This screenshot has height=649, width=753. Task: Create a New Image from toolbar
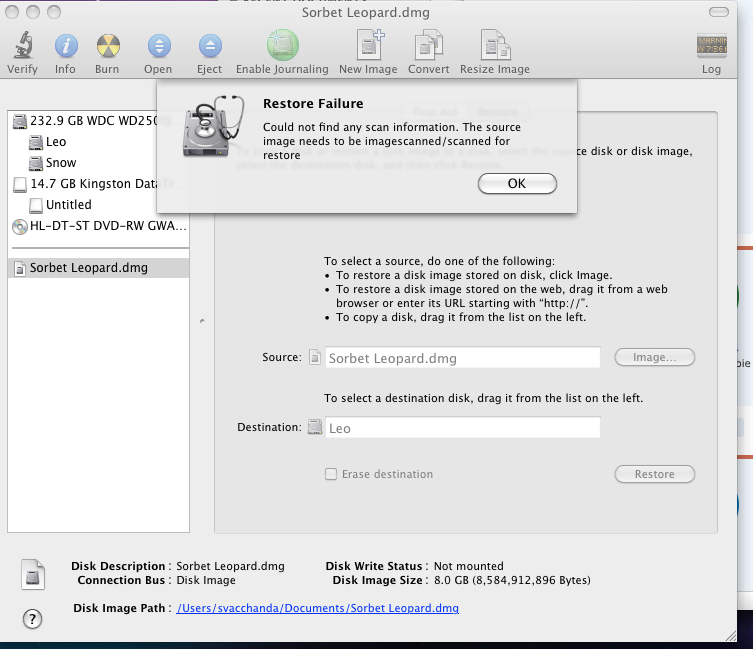point(369,45)
